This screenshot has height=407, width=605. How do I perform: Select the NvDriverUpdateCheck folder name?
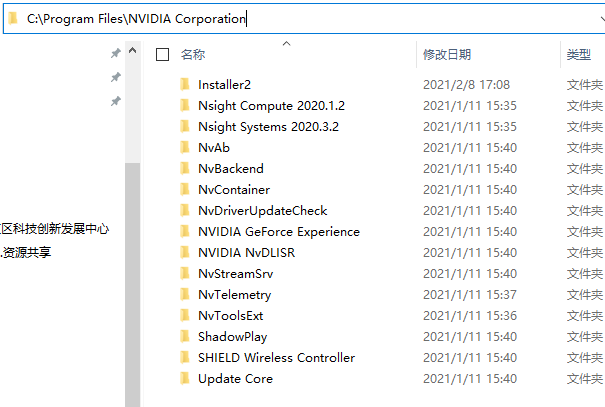click(x=262, y=211)
